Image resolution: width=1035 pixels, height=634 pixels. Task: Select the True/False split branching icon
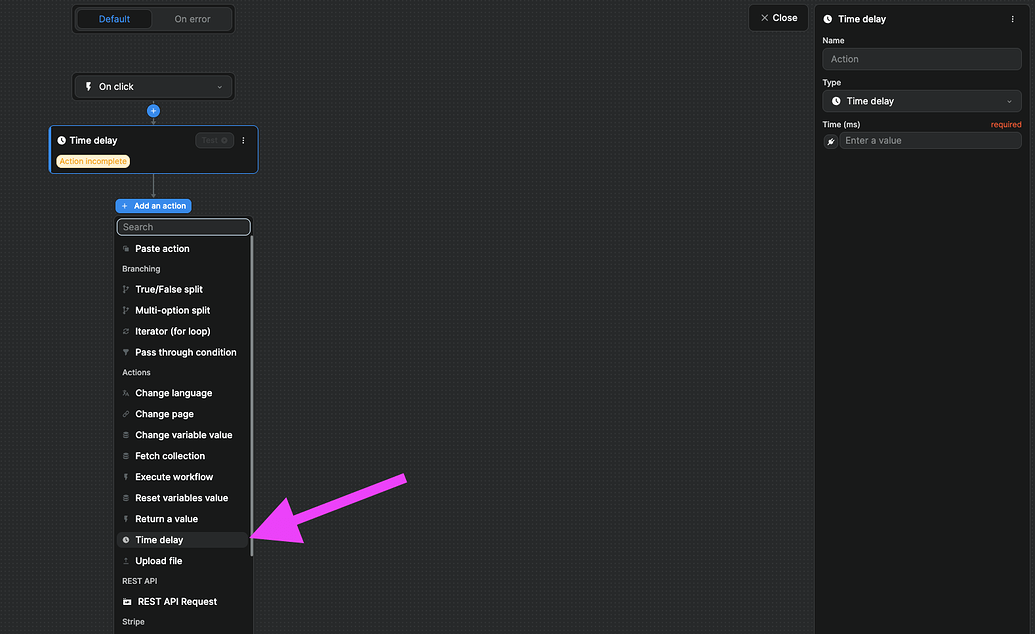[126, 289]
